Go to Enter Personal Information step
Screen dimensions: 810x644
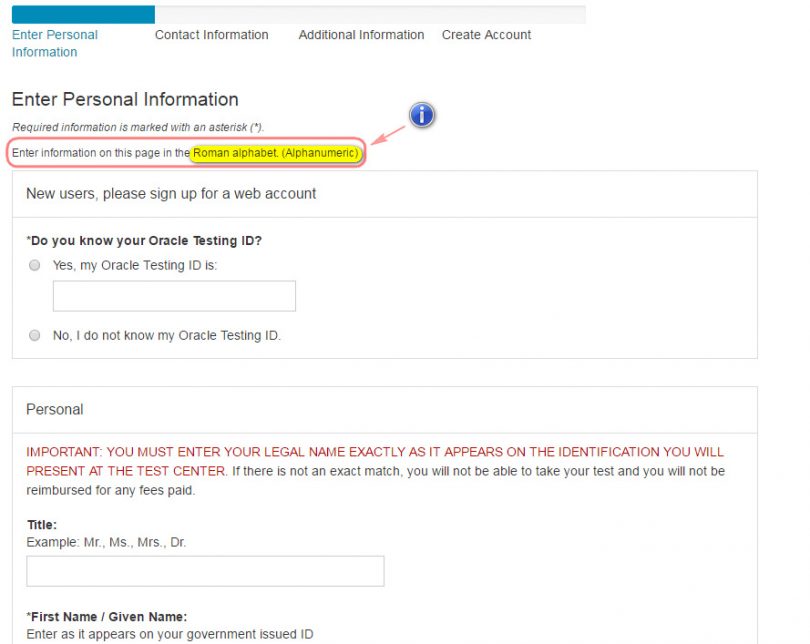click(x=55, y=43)
